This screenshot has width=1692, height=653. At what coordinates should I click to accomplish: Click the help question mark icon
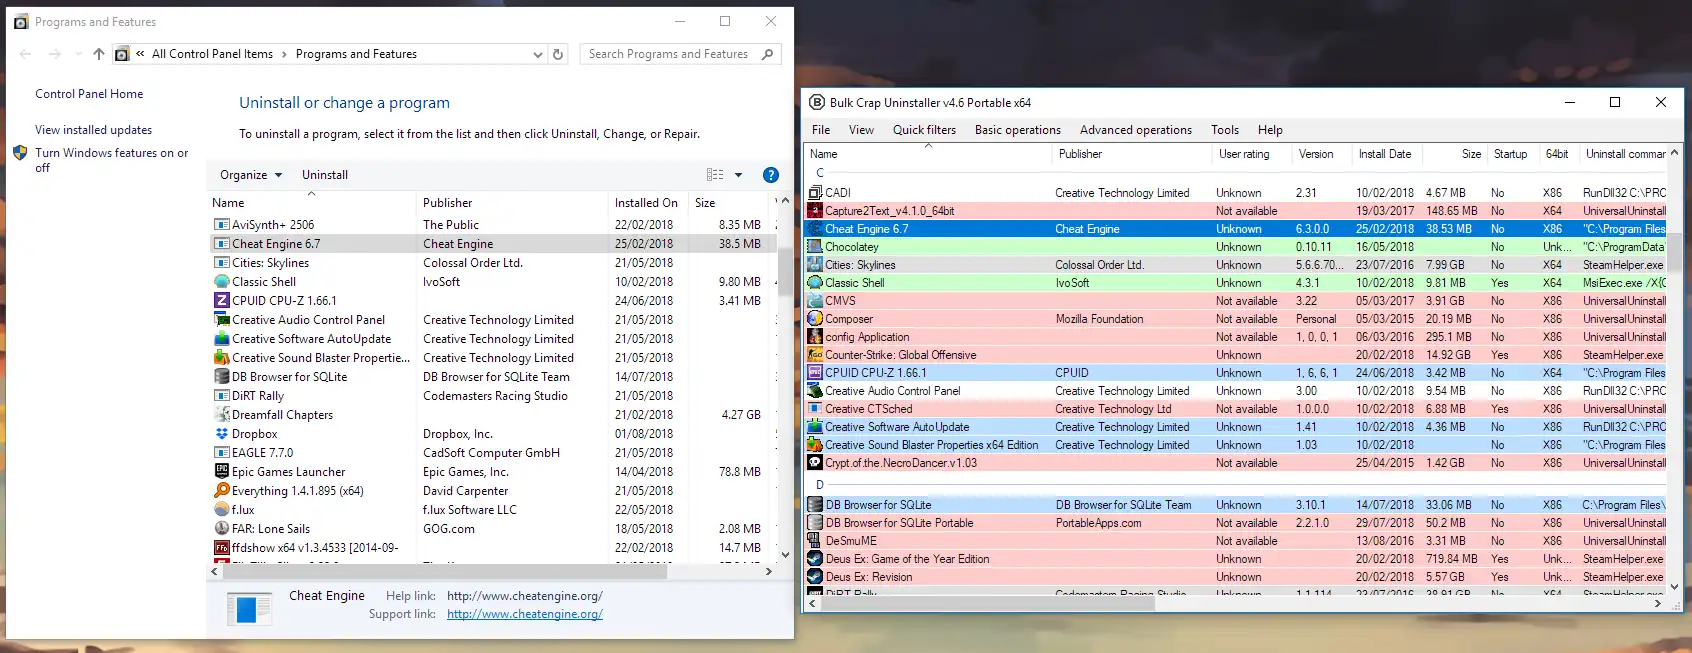point(771,175)
